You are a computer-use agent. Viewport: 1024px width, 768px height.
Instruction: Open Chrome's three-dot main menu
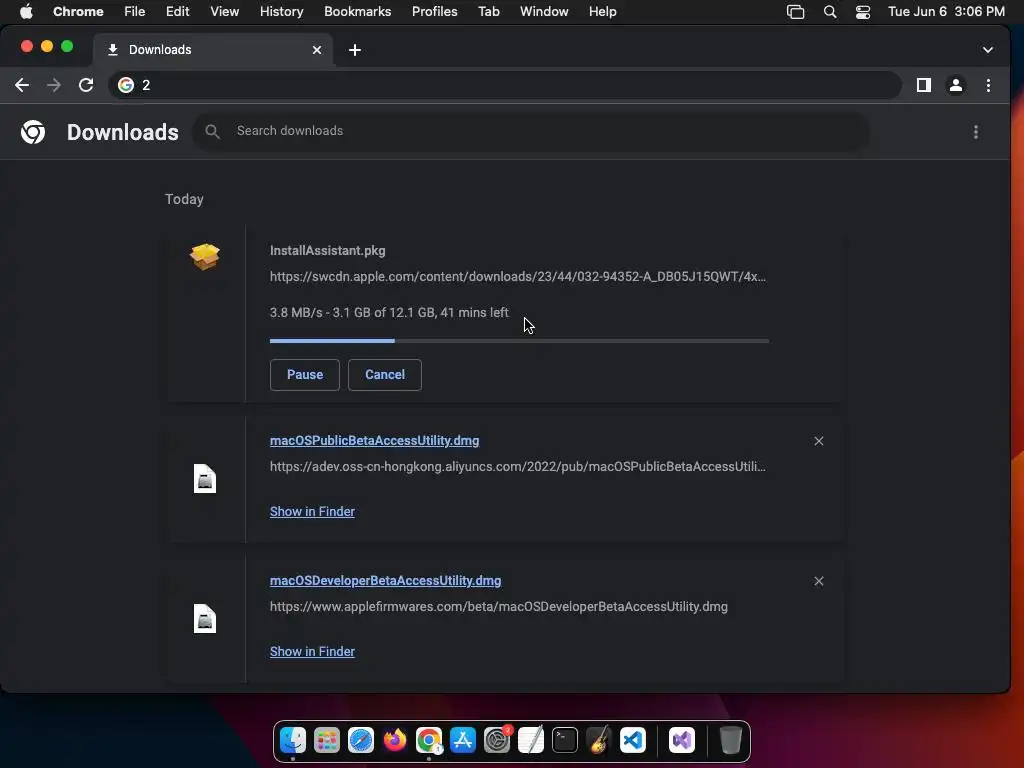coord(988,85)
